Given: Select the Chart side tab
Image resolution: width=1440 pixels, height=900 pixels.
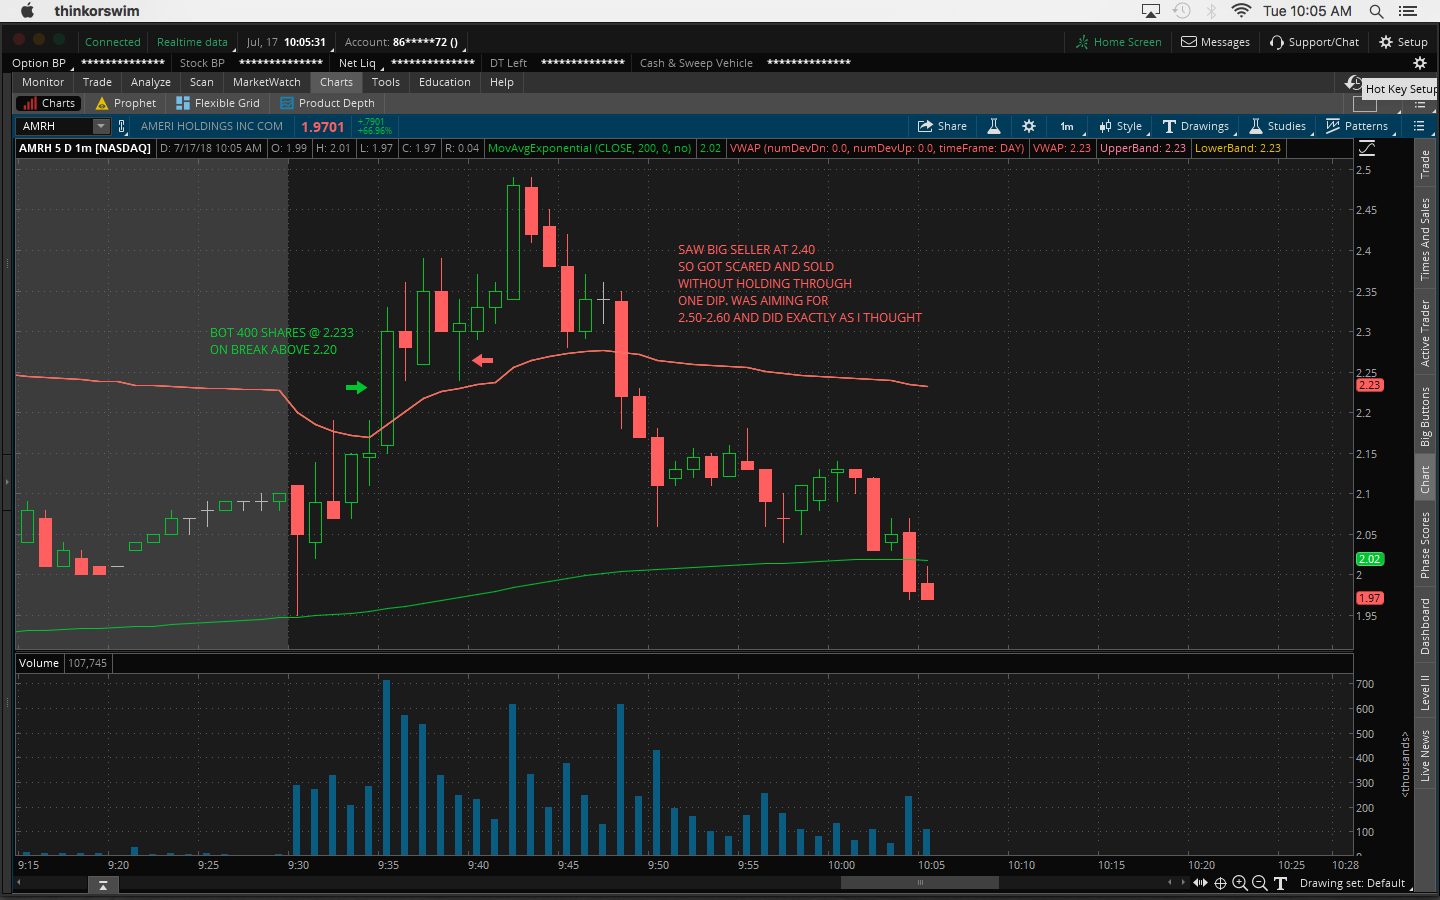Looking at the screenshot, I should click(1426, 480).
